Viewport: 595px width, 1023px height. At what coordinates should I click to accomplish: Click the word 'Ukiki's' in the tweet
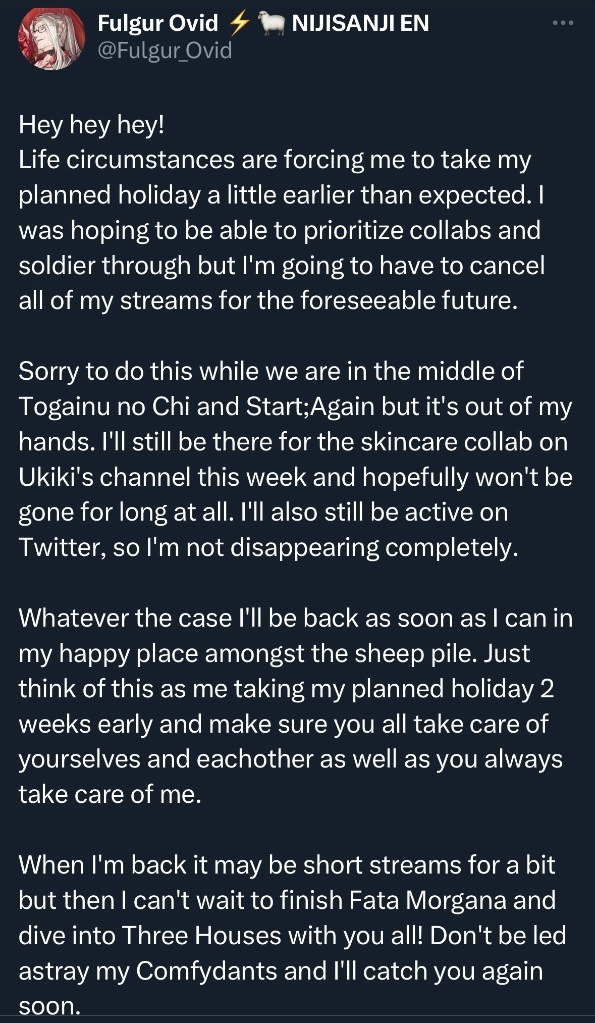pos(57,478)
